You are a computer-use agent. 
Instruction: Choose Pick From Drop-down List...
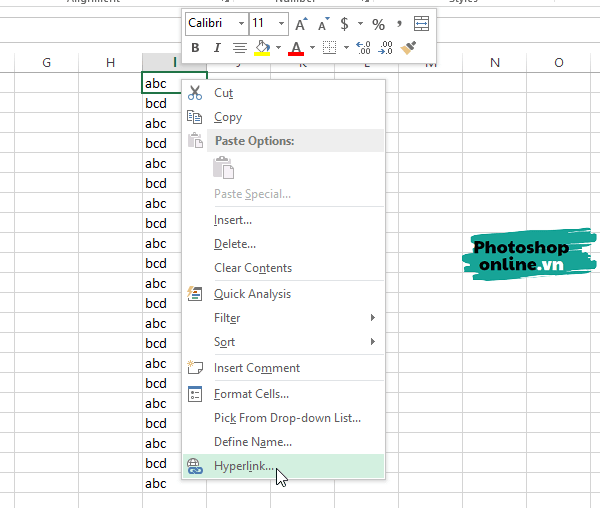[284, 418]
